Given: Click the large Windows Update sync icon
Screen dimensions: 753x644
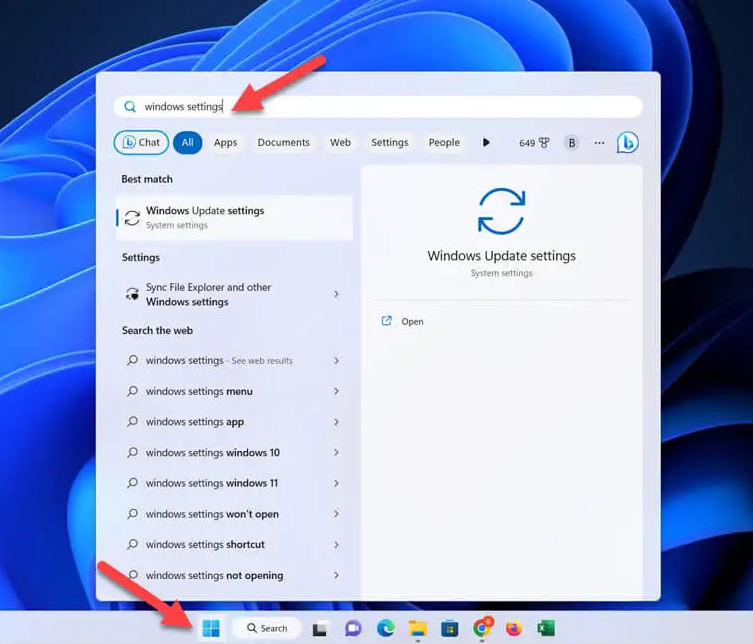Looking at the screenshot, I should 501,211.
